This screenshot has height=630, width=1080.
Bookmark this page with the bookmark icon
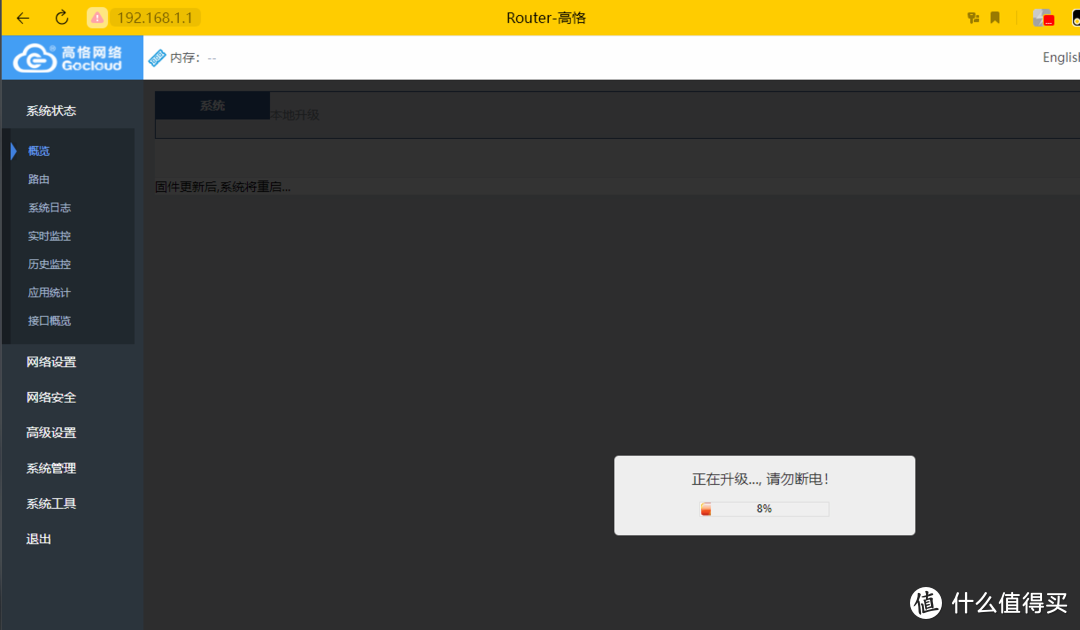pos(995,18)
